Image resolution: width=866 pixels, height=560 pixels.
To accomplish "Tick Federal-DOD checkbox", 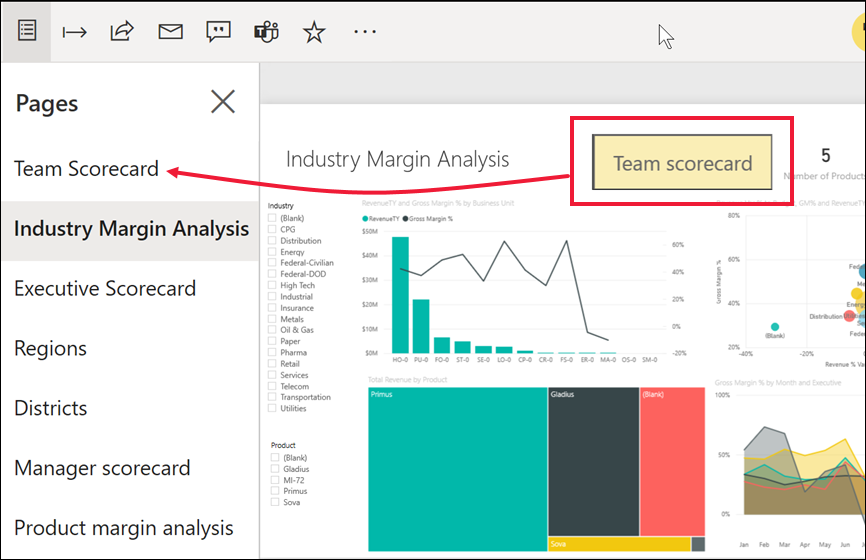I will click(x=272, y=274).
